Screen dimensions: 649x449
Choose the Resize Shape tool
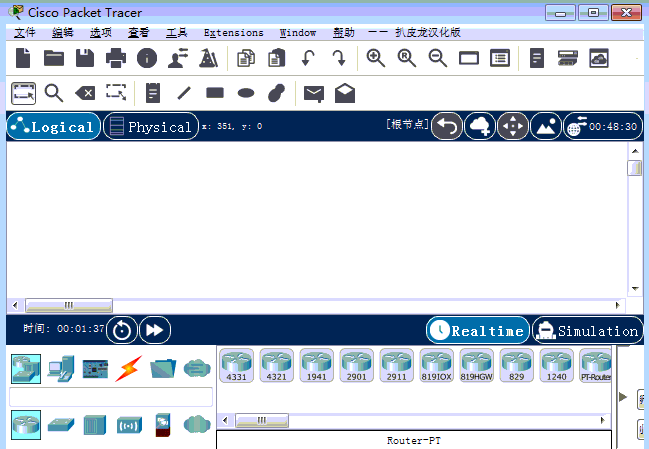coord(116,92)
